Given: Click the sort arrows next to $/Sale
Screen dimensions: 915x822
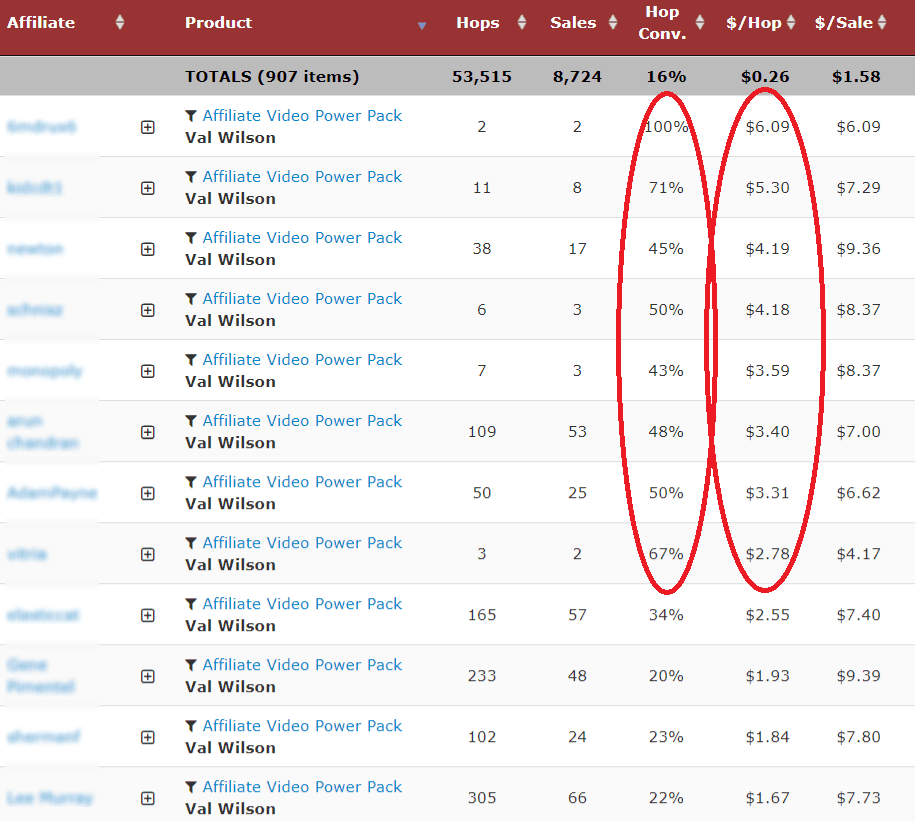Looking at the screenshot, I should (881, 23).
